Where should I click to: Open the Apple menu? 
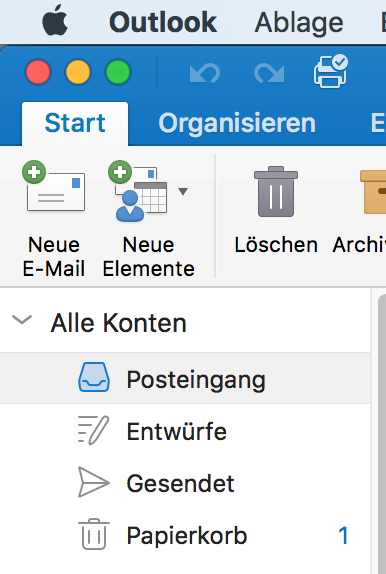pos(55,22)
